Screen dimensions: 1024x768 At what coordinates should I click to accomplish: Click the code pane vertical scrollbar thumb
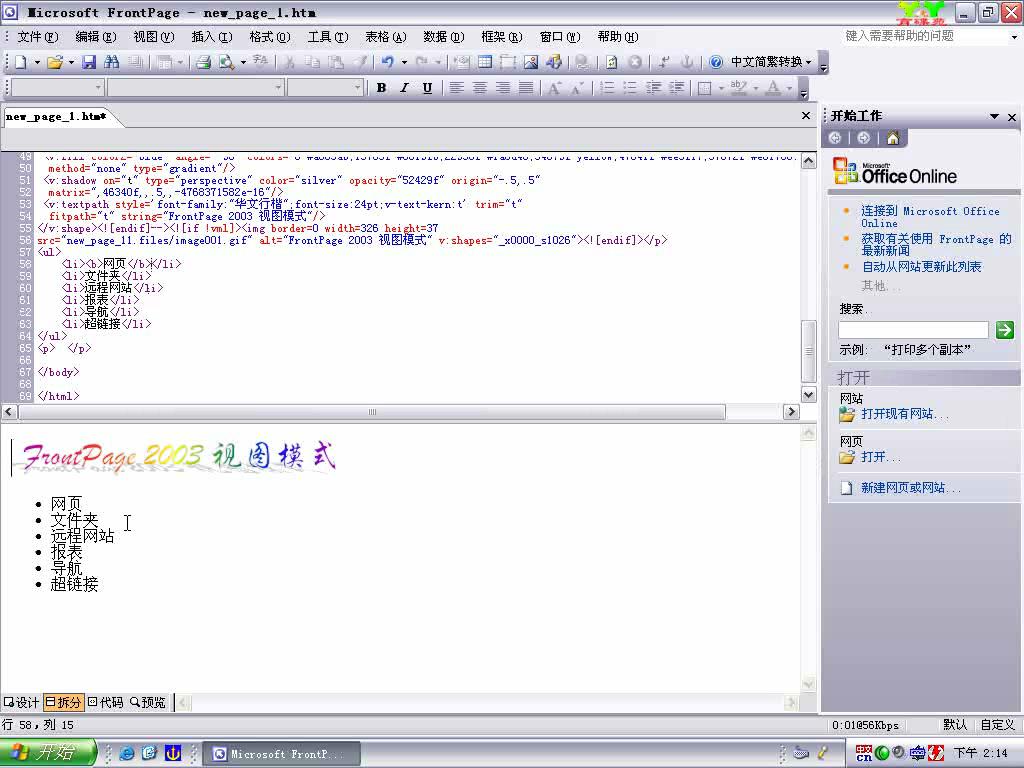pos(808,351)
